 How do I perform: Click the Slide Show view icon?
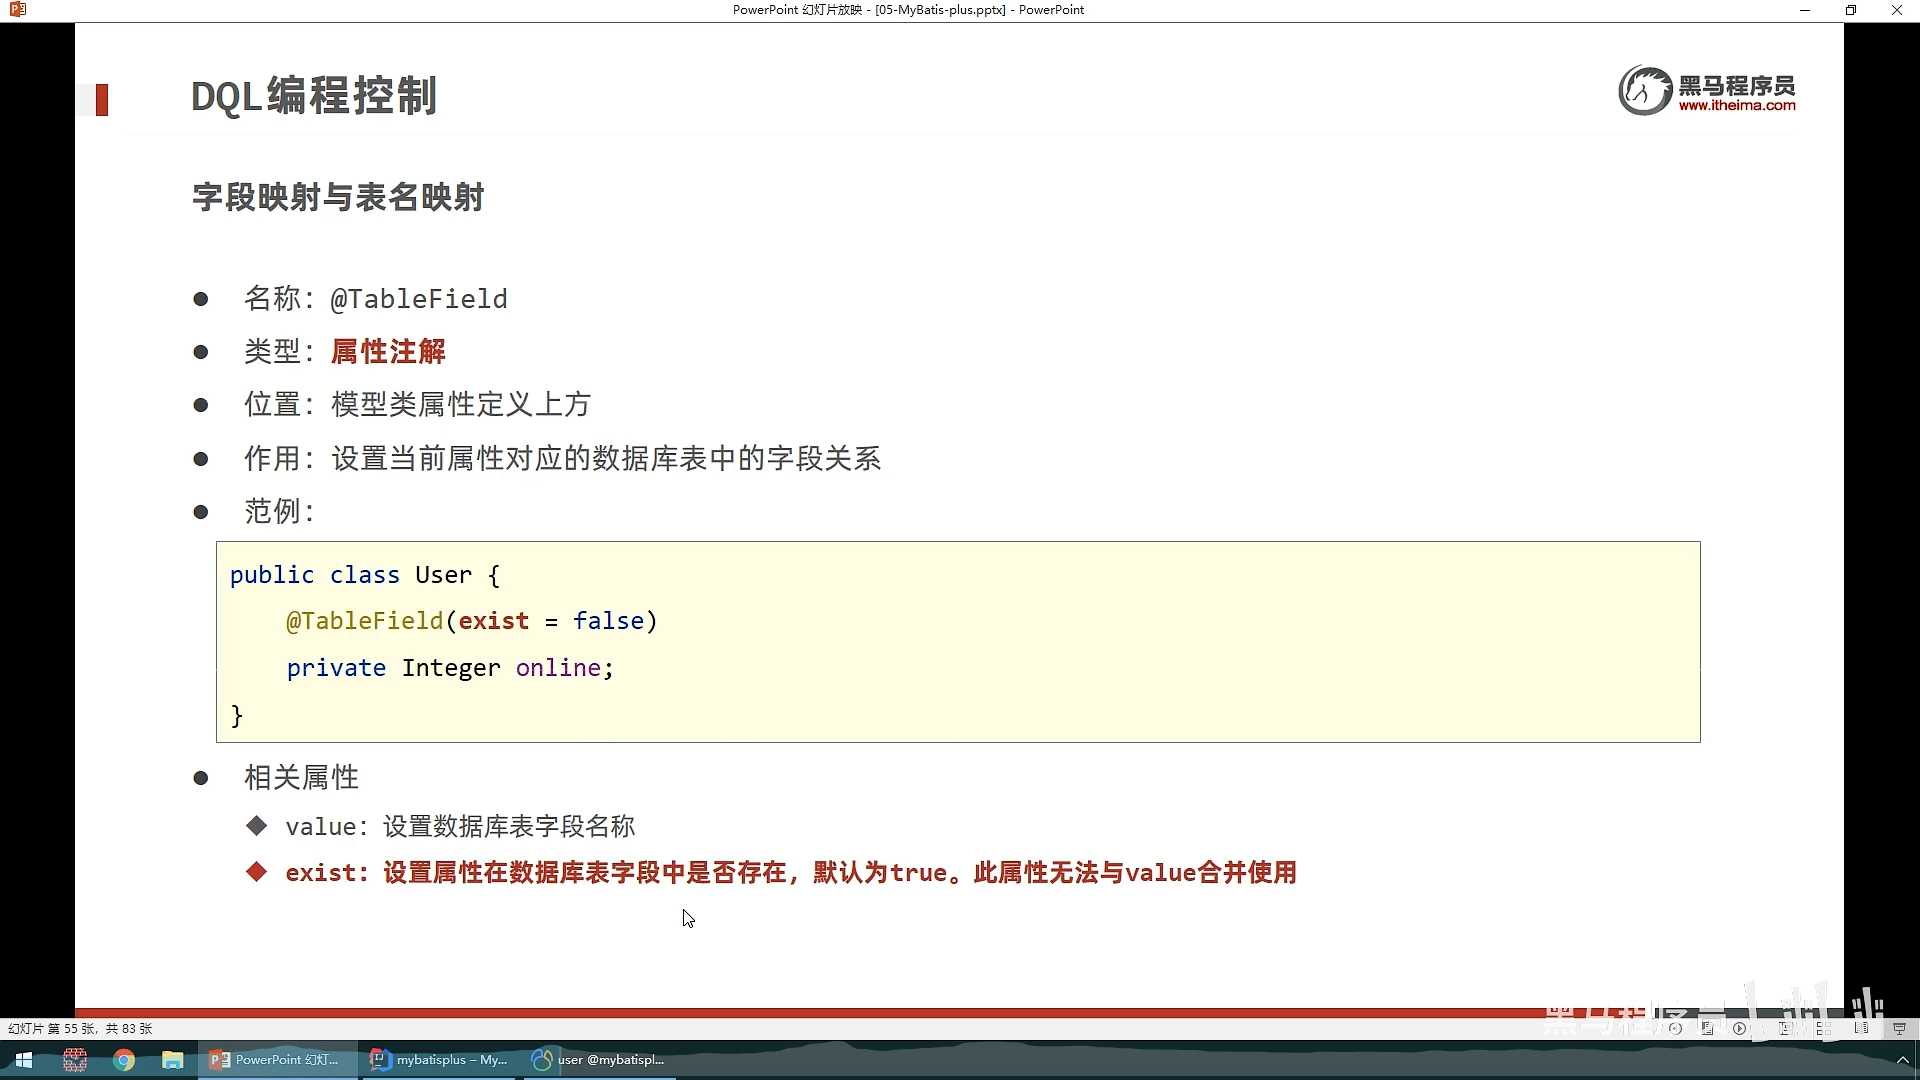pos(1899,1028)
